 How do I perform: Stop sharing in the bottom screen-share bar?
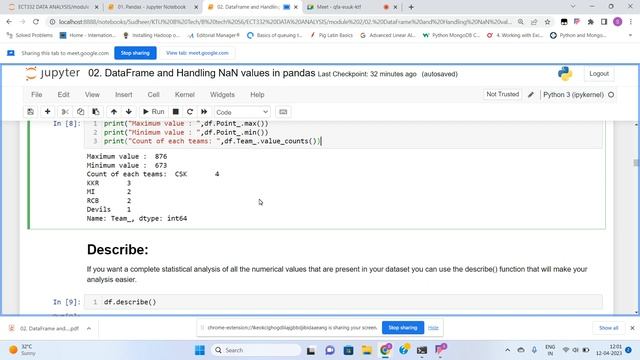pos(402,328)
